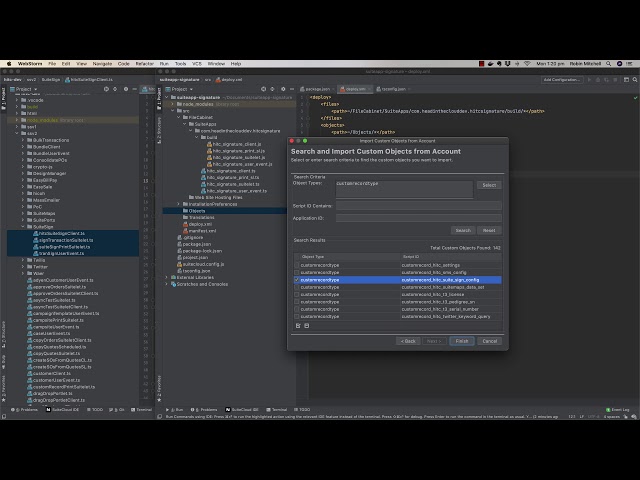This screenshot has width=640, height=480.
Task: Check the customrecord_hitc_settings row checkbox
Action: tap(297, 265)
